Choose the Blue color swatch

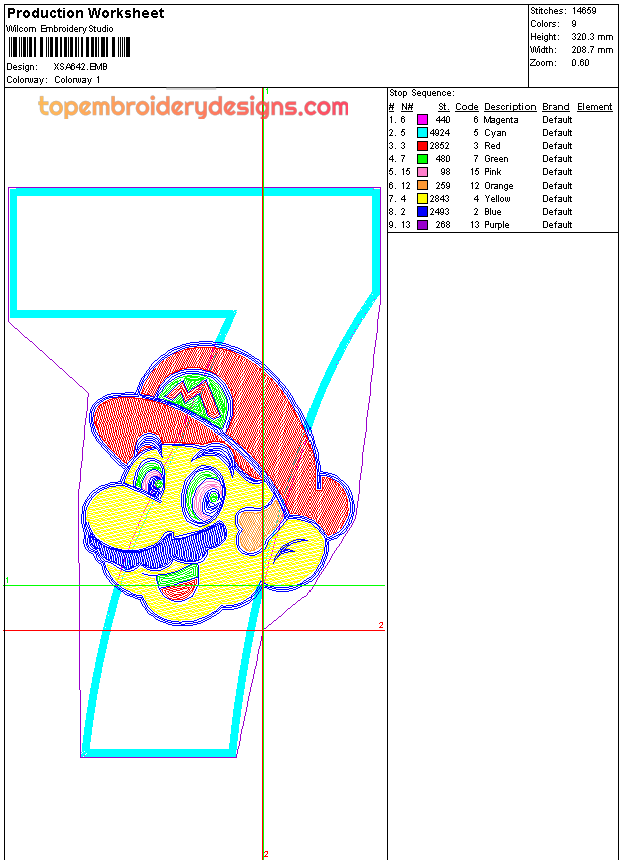pyautogui.click(x=422, y=212)
